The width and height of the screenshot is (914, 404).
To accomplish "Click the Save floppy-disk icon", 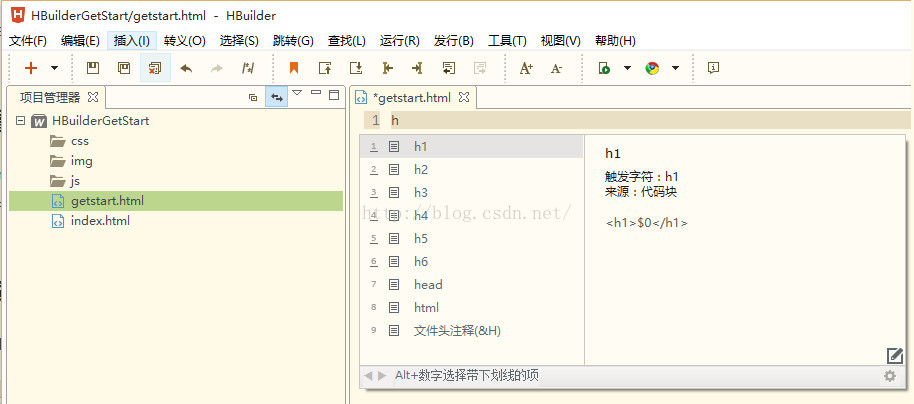I will pyautogui.click(x=93, y=68).
